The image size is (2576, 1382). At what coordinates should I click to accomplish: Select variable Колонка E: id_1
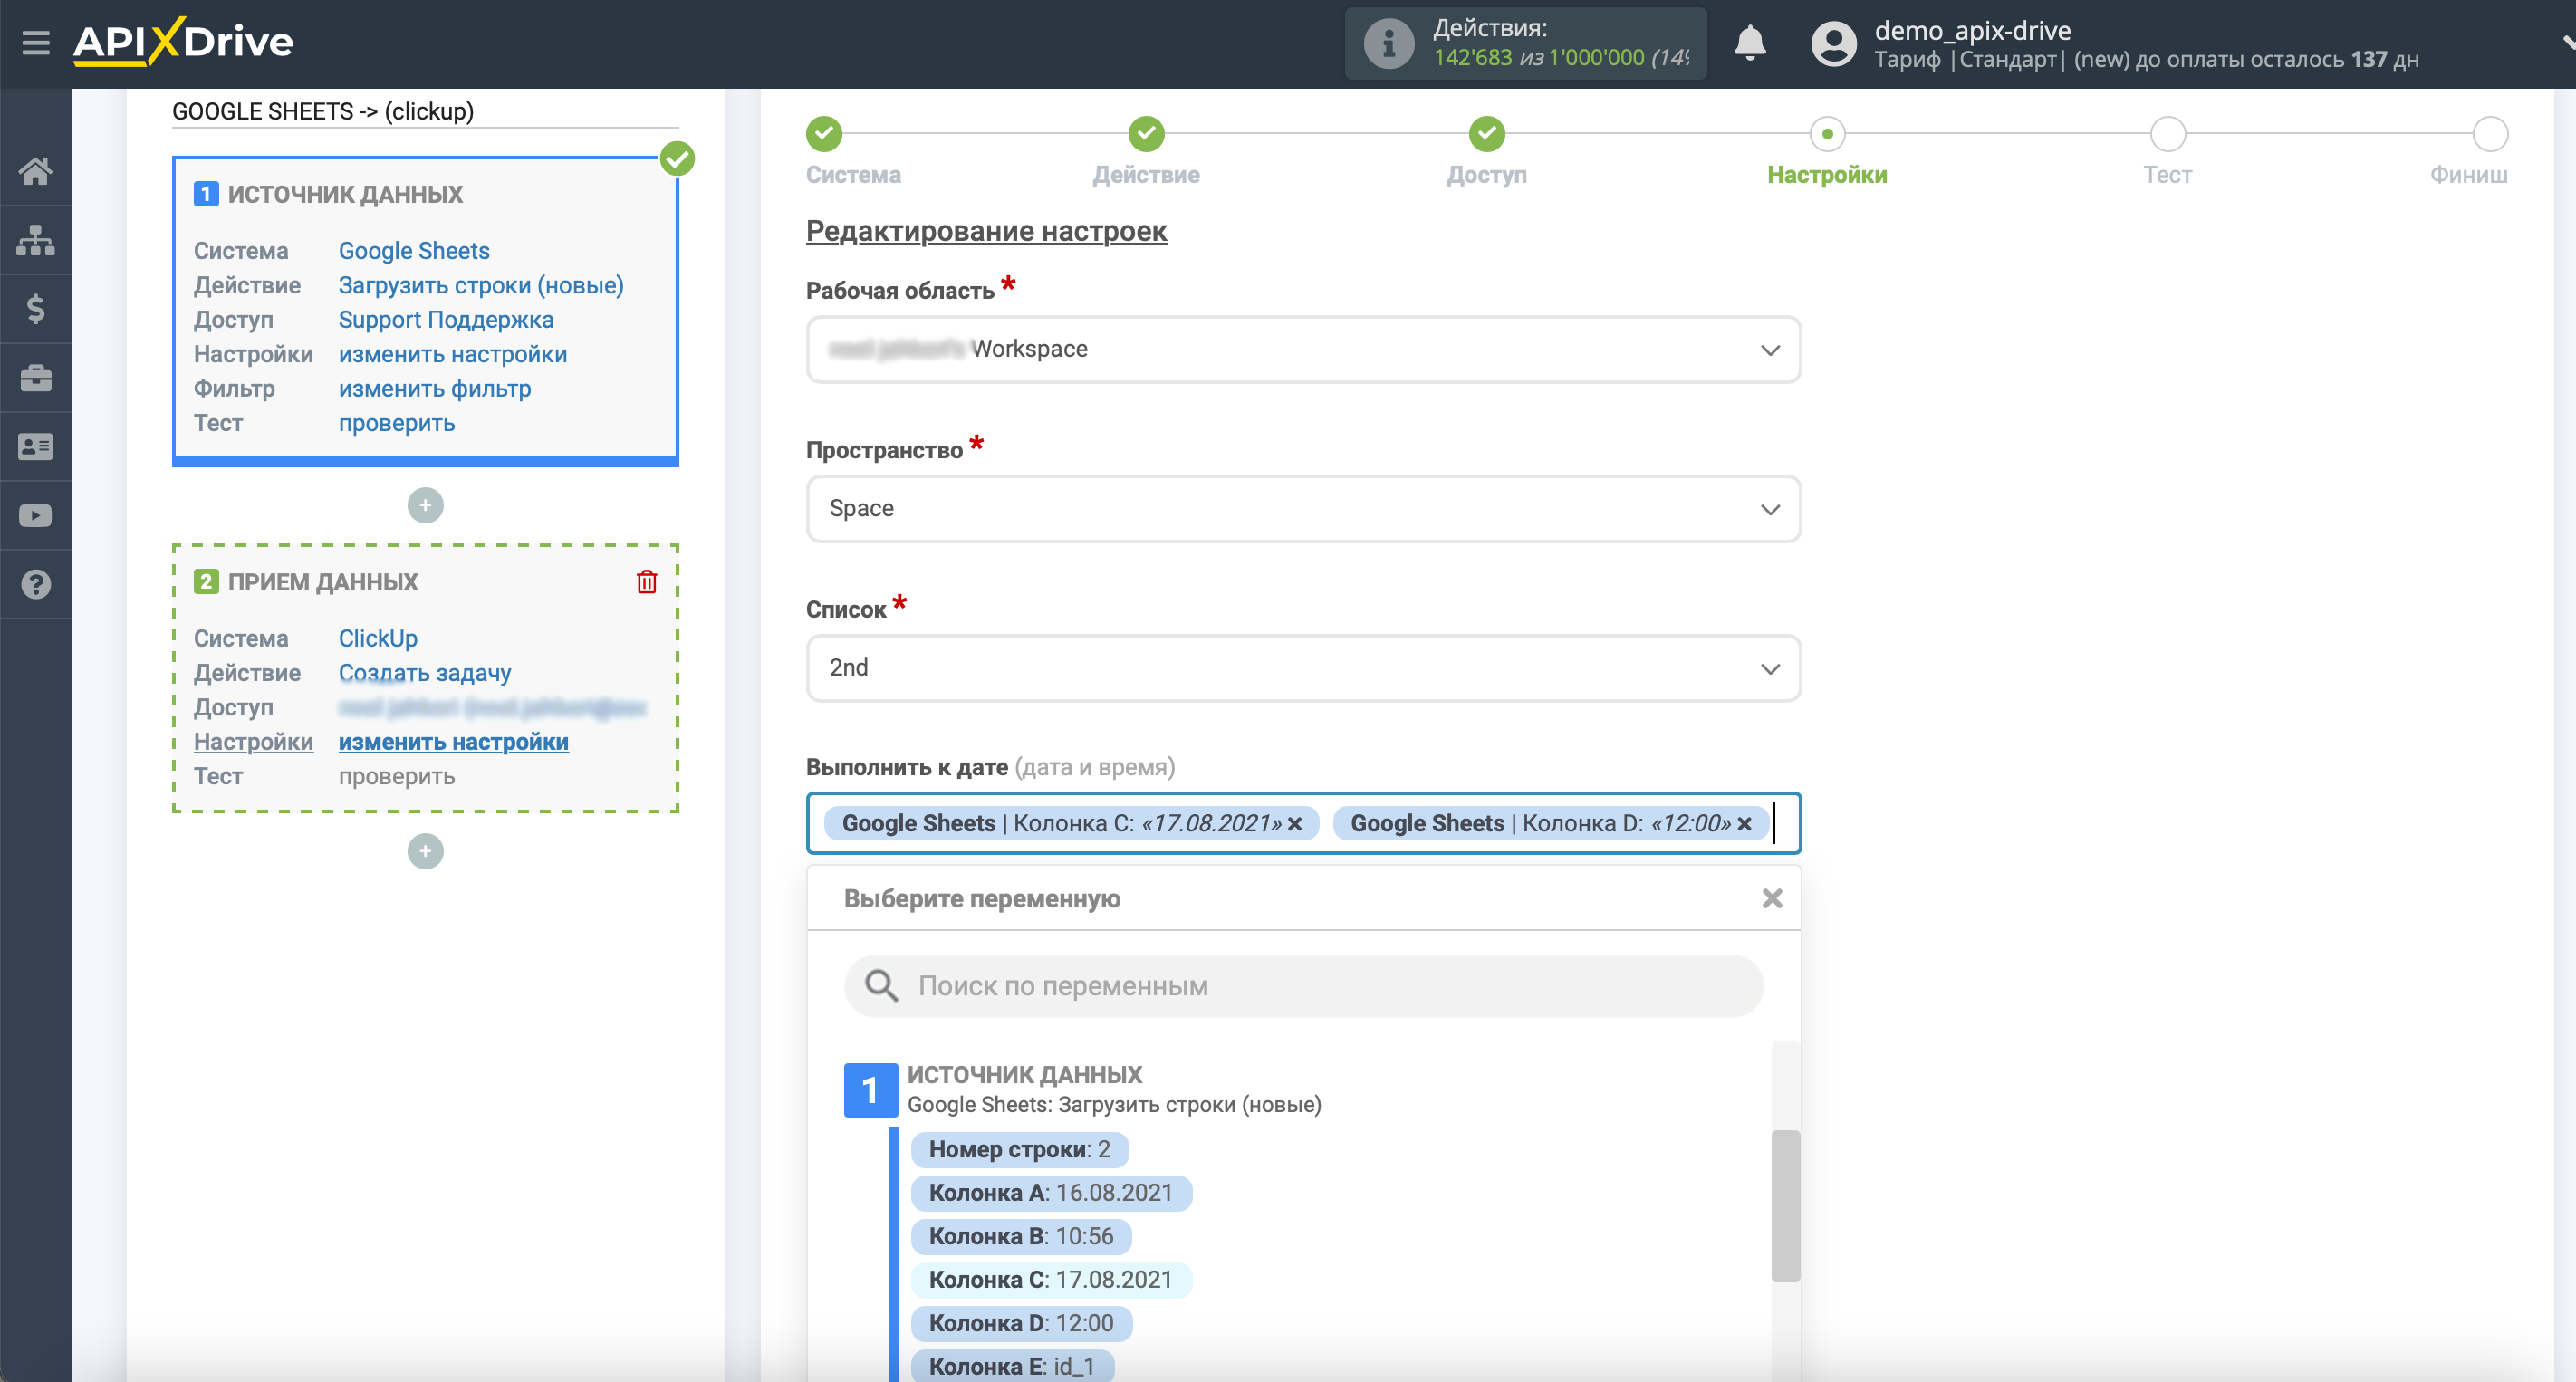1012,1366
